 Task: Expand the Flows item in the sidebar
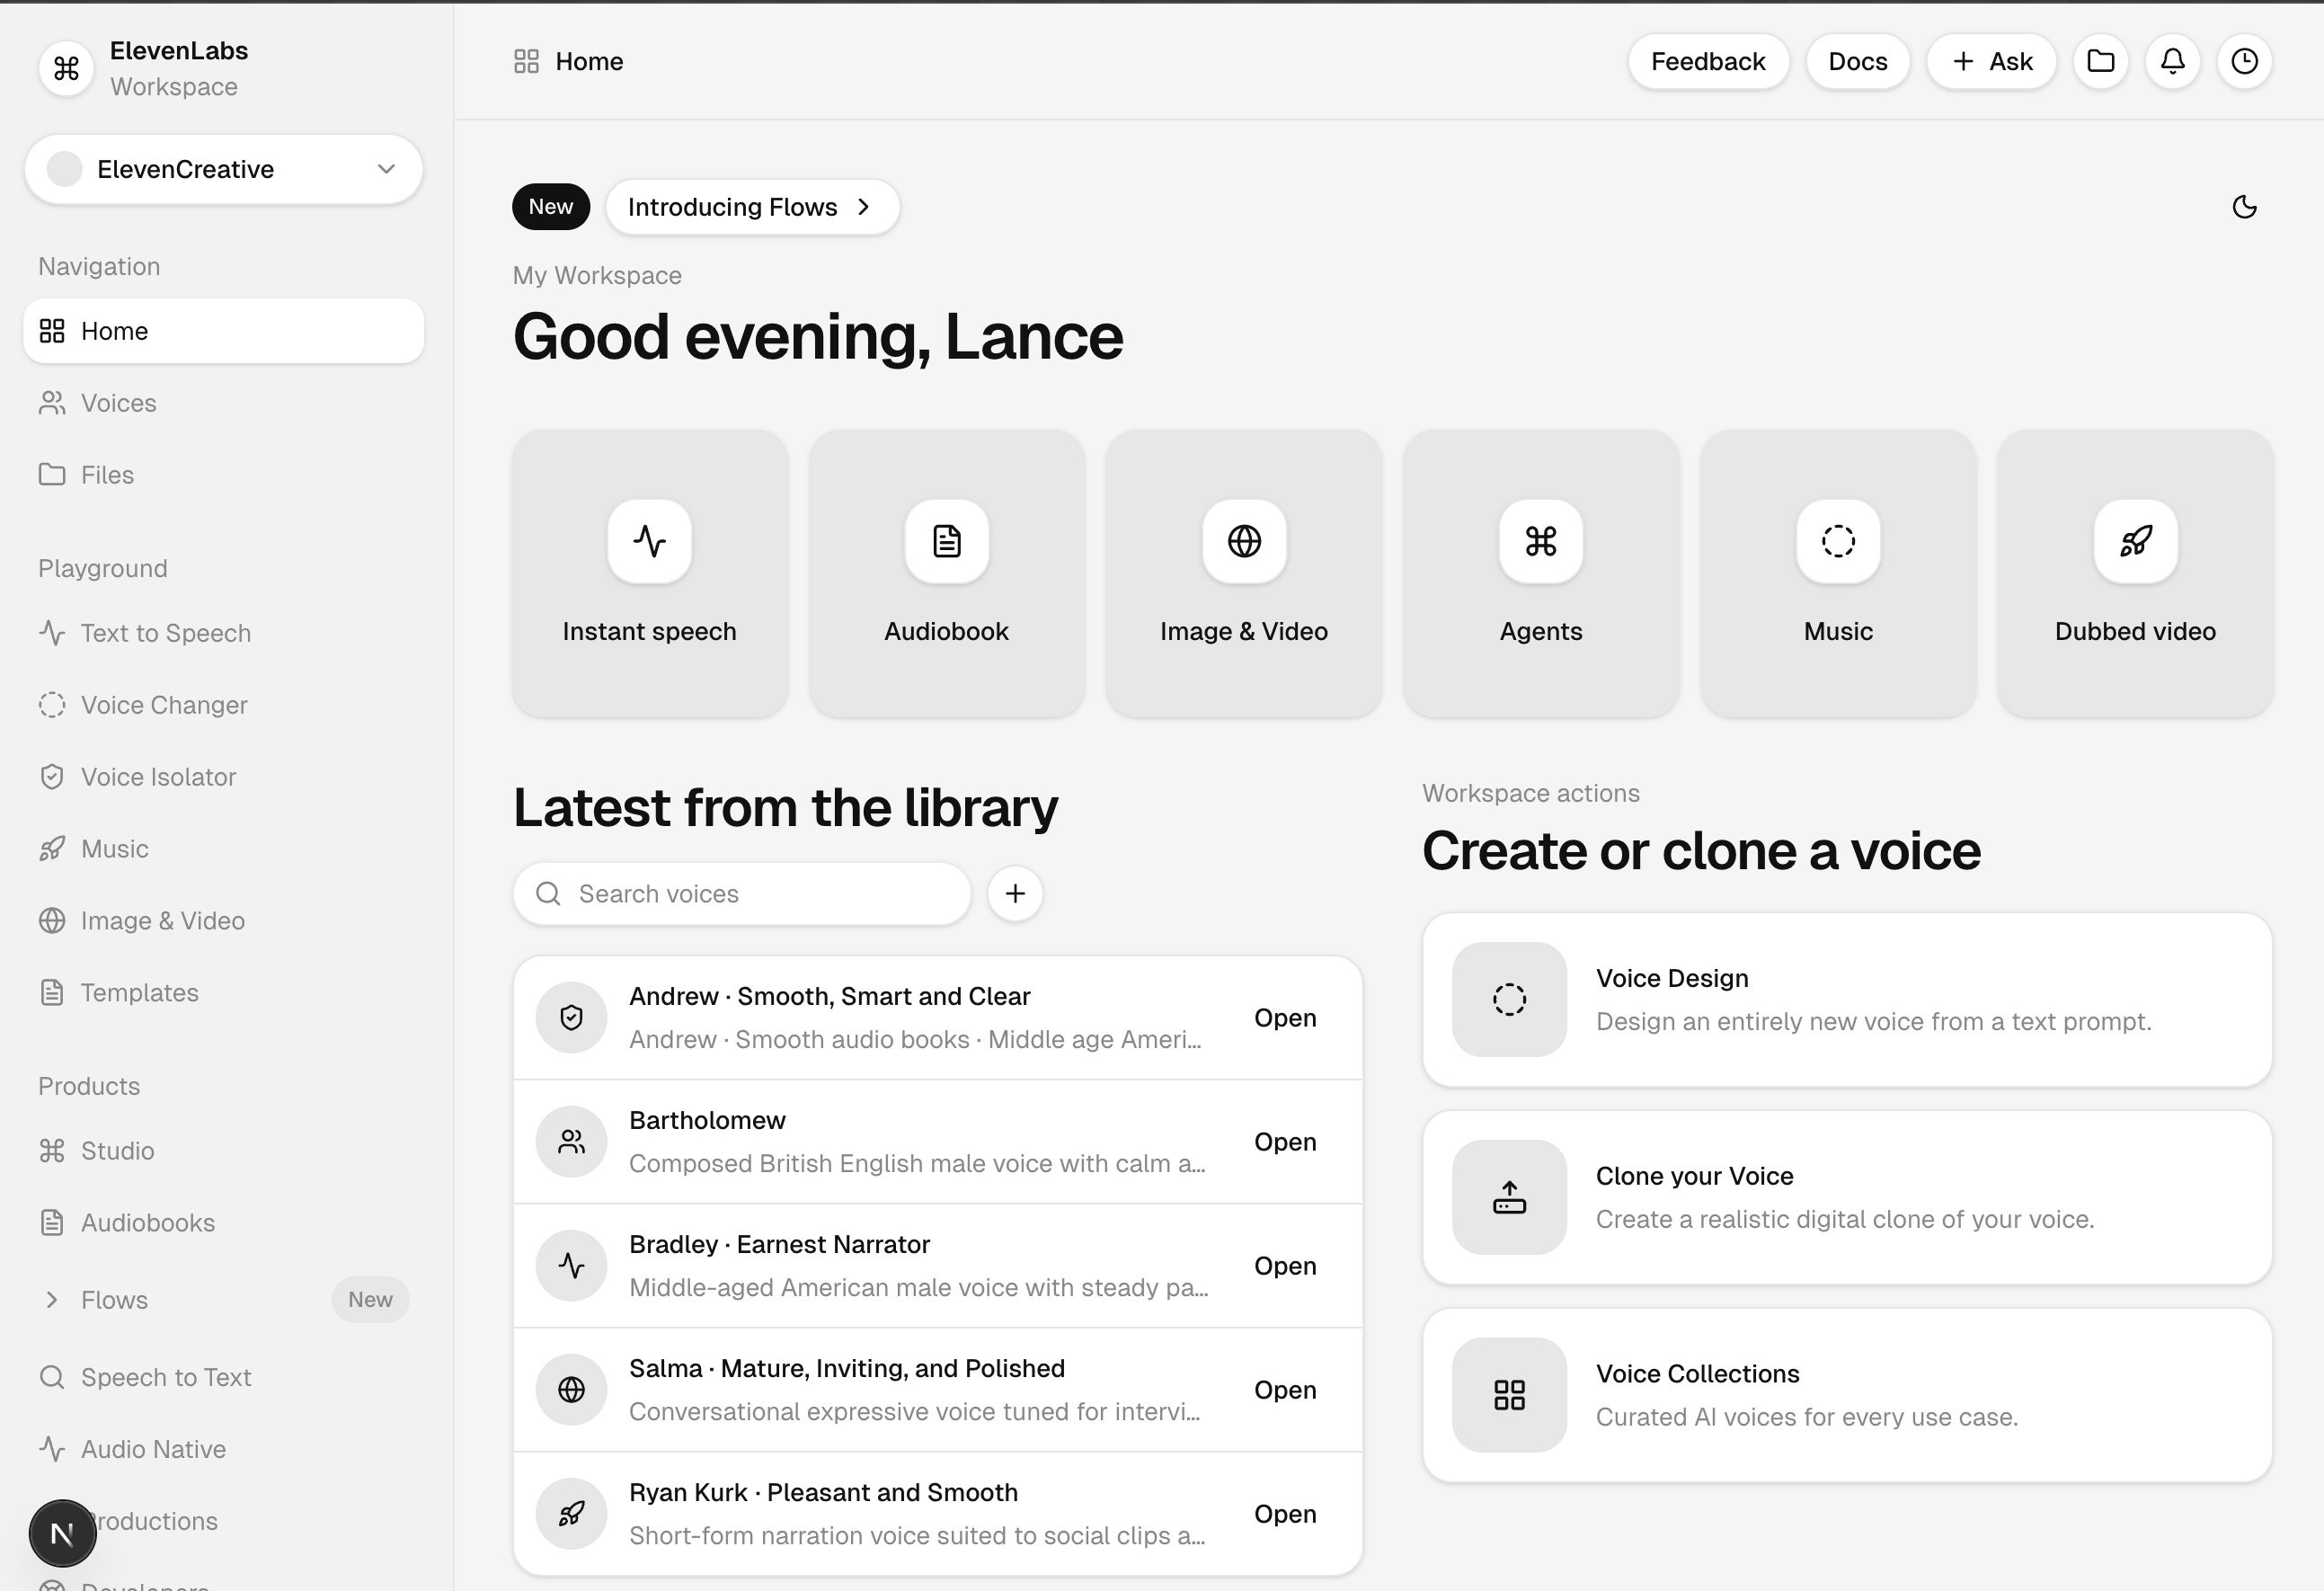(x=52, y=1299)
